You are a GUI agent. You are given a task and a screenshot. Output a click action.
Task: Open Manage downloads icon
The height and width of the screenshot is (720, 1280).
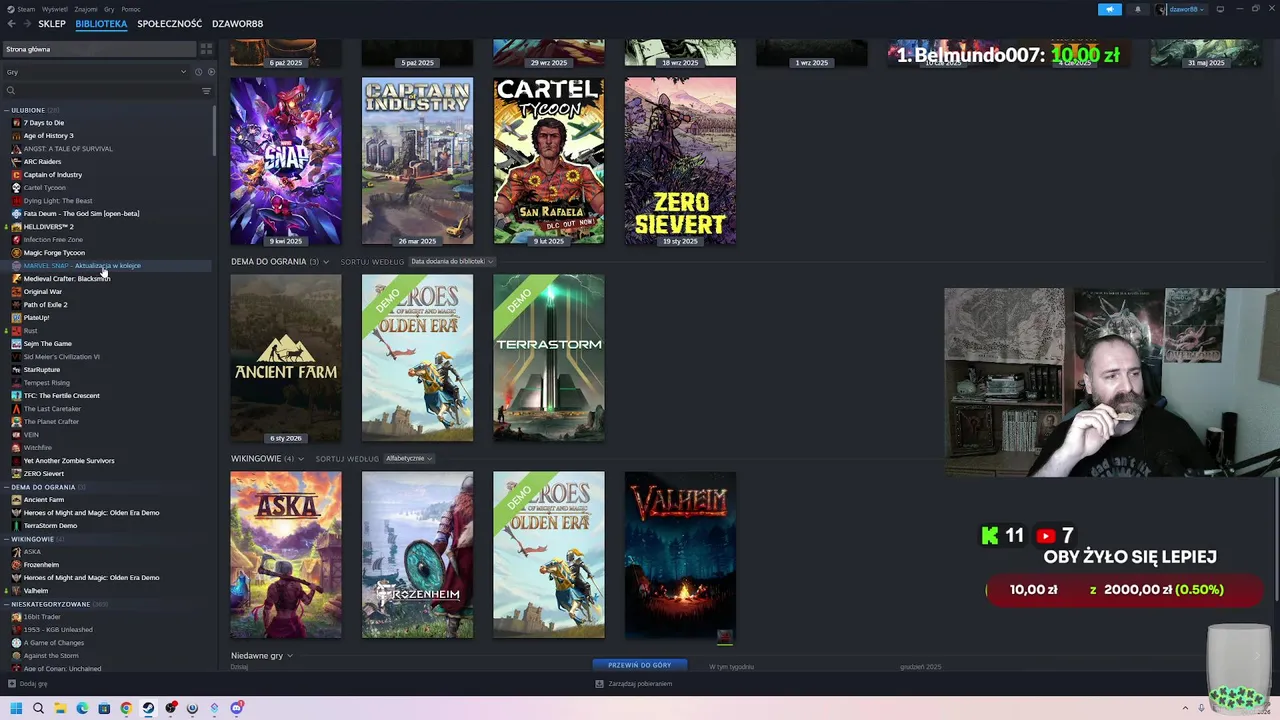(599, 684)
